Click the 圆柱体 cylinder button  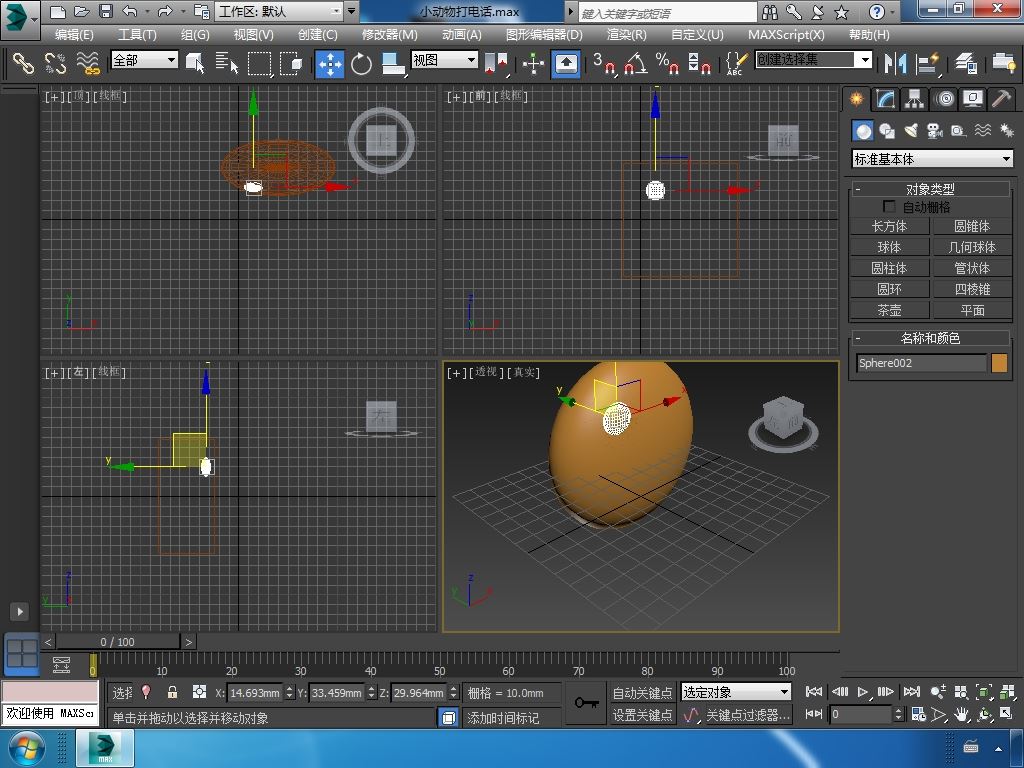click(x=889, y=268)
